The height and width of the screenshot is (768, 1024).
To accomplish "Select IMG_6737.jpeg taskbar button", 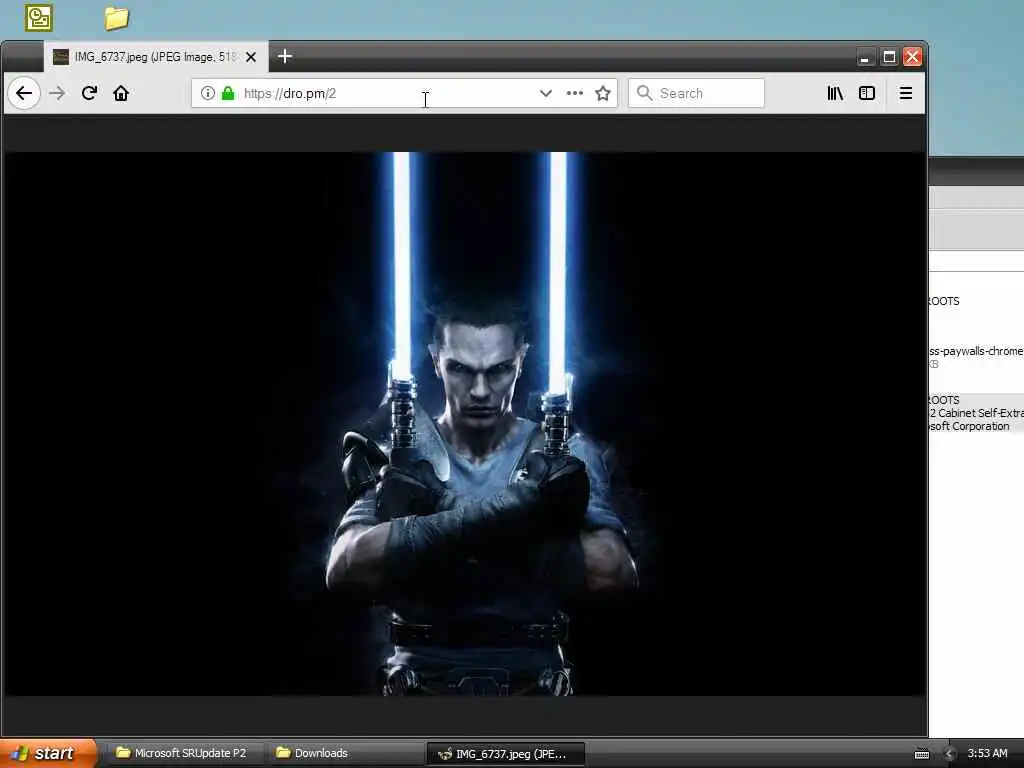I will tap(505, 754).
